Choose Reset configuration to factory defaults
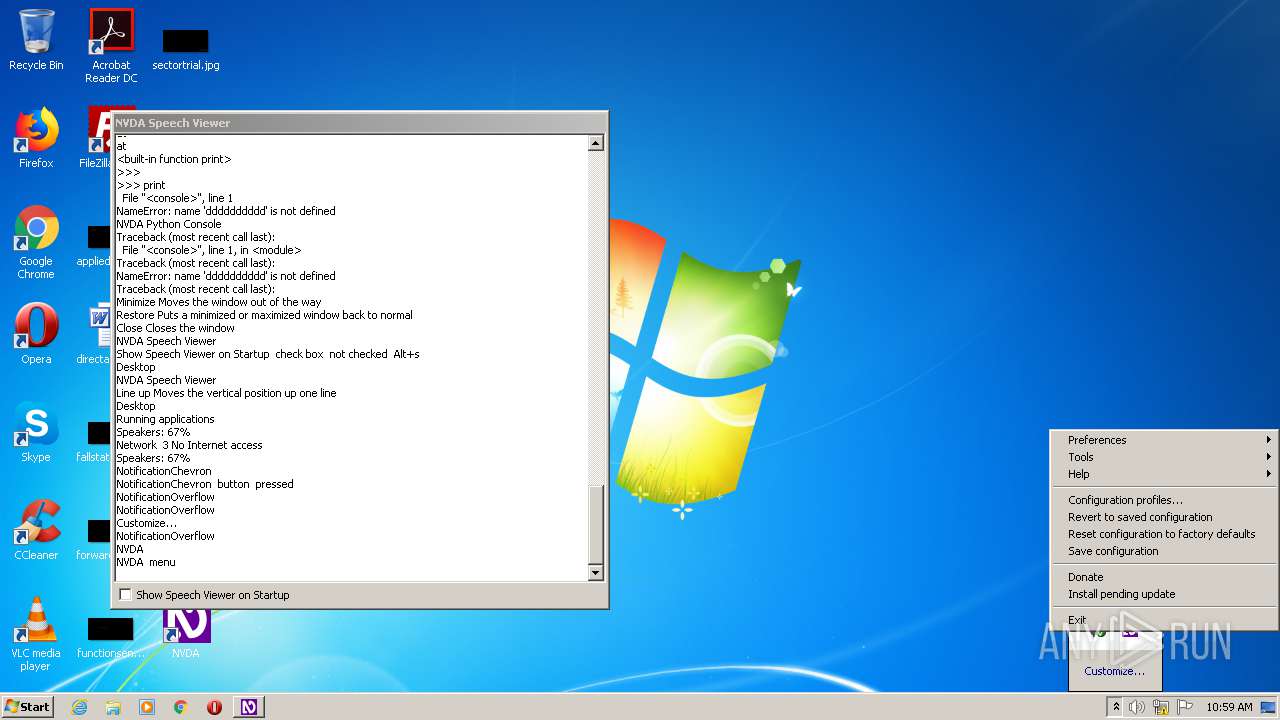1280x720 pixels. [1164, 534]
